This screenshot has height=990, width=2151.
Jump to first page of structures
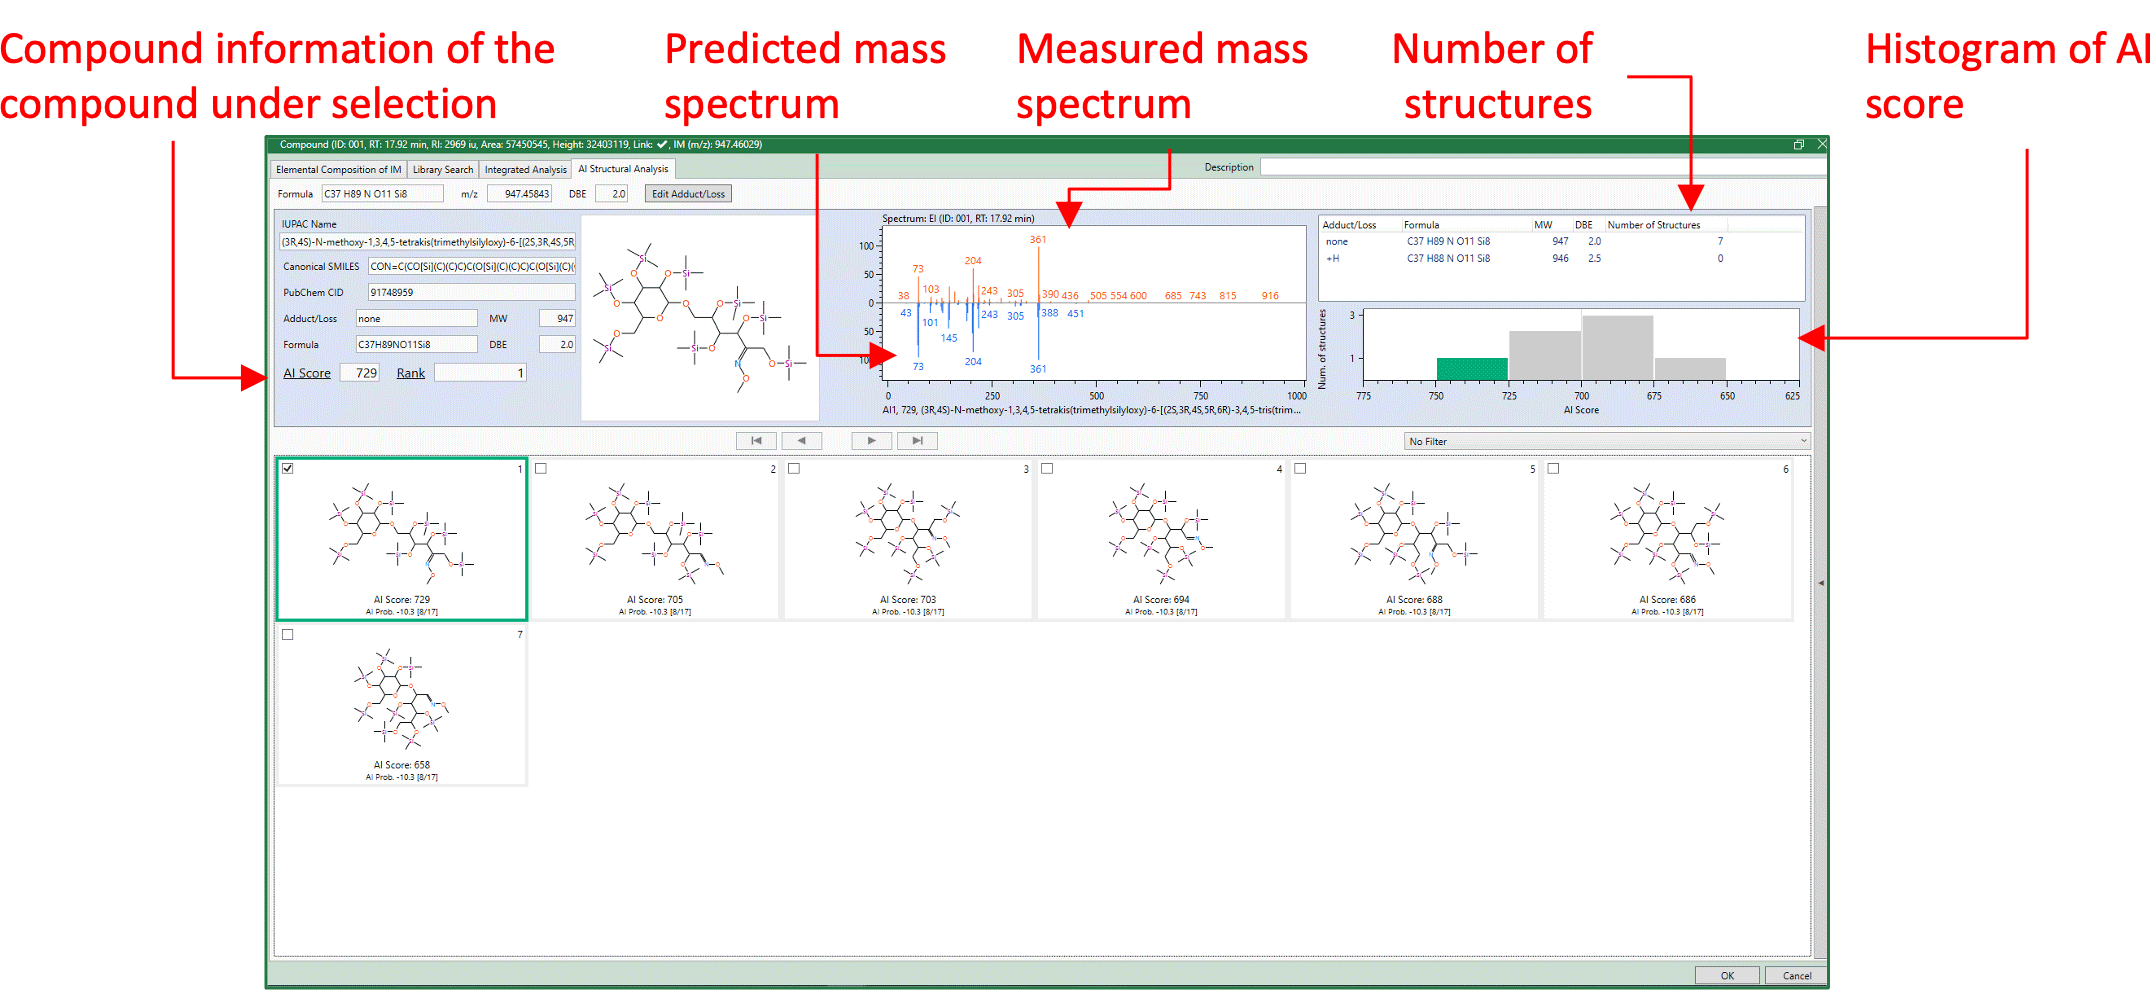coord(756,440)
